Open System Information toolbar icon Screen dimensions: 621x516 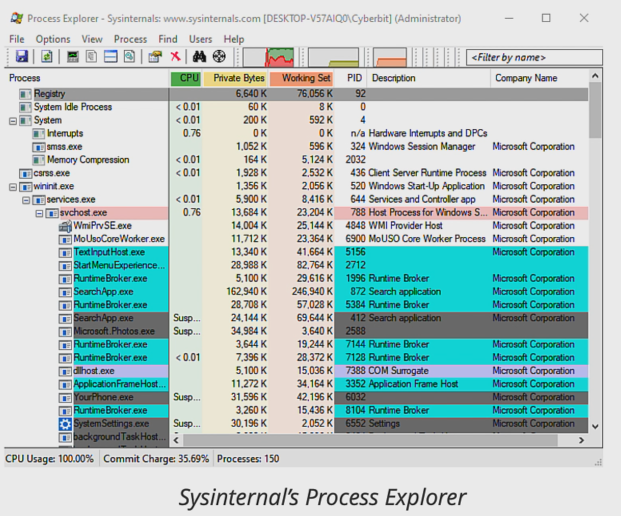coord(72,57)
